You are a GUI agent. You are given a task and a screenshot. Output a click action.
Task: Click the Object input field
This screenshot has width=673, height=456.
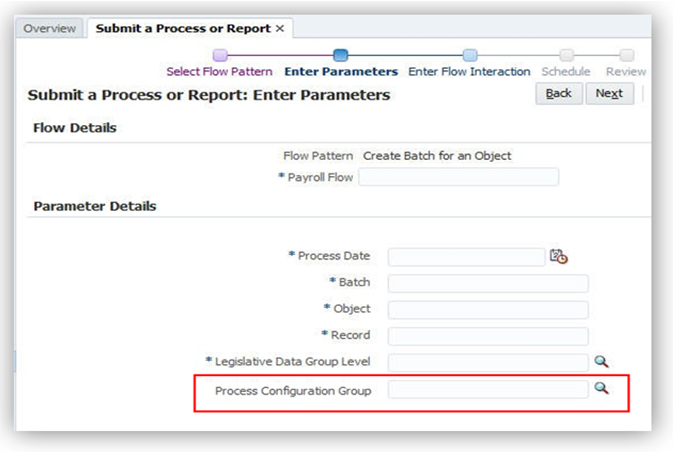pos(488,309)
